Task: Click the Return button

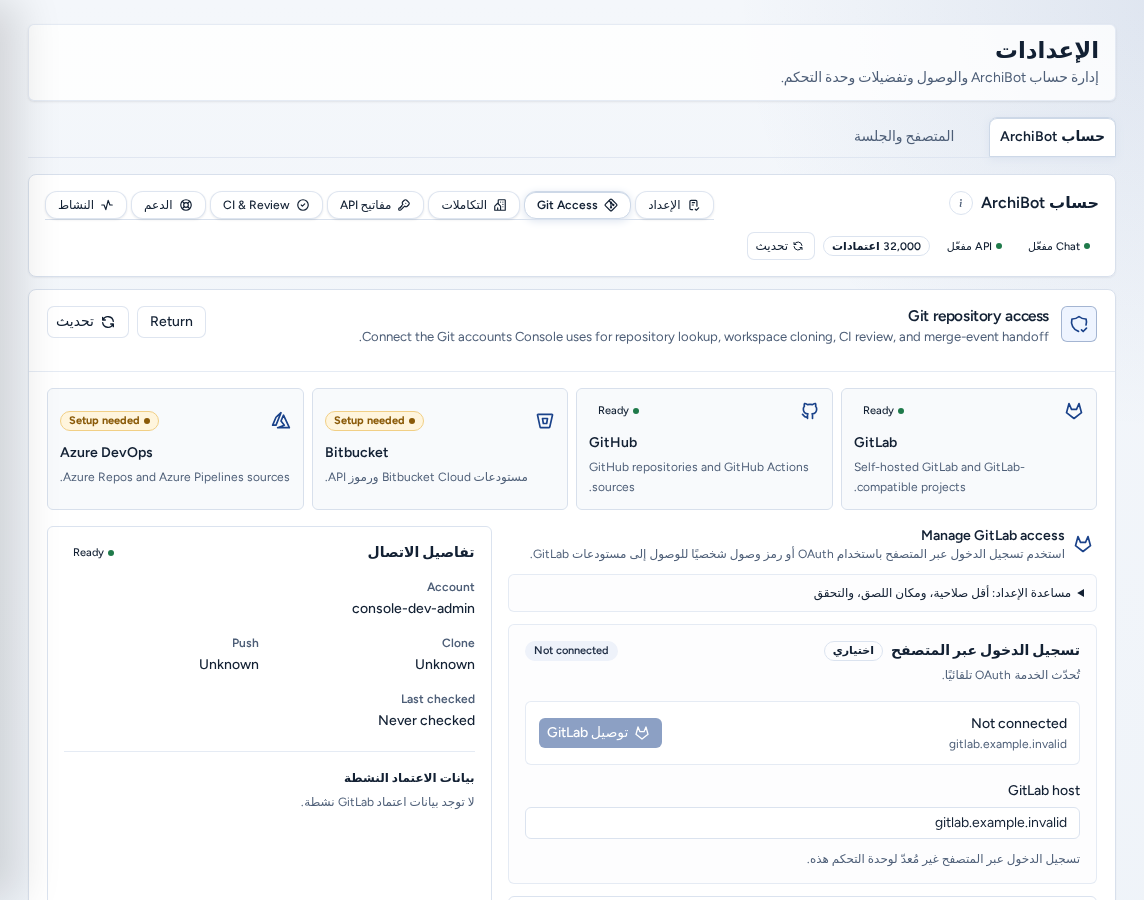Action: pos(171,322)
